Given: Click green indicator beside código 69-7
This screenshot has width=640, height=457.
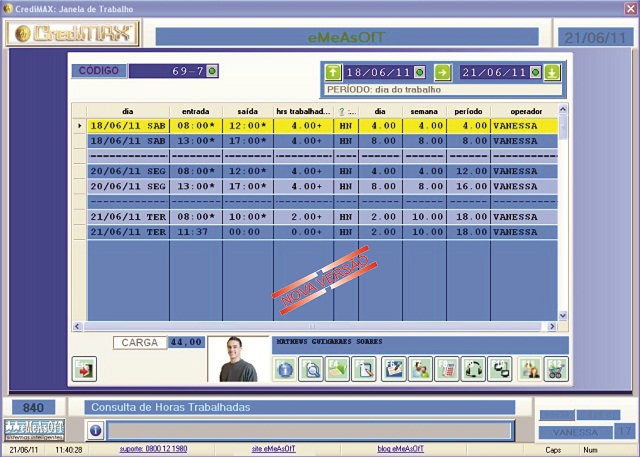Looking at the screenshot, I should click(212, 71).
